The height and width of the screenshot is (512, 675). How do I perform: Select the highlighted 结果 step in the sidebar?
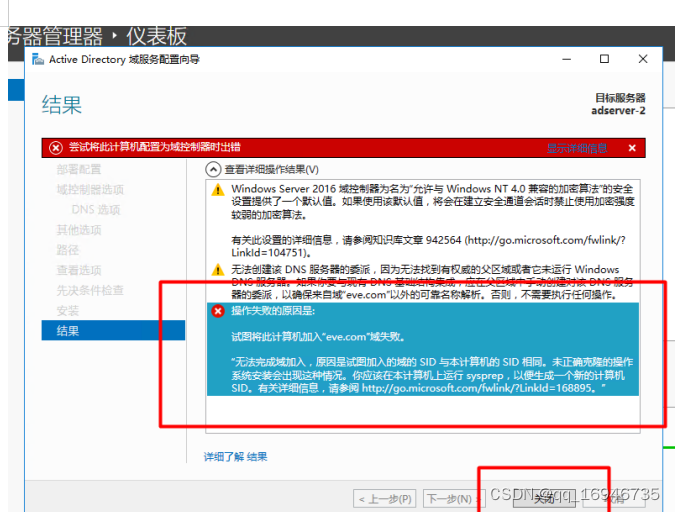(113, 330)
